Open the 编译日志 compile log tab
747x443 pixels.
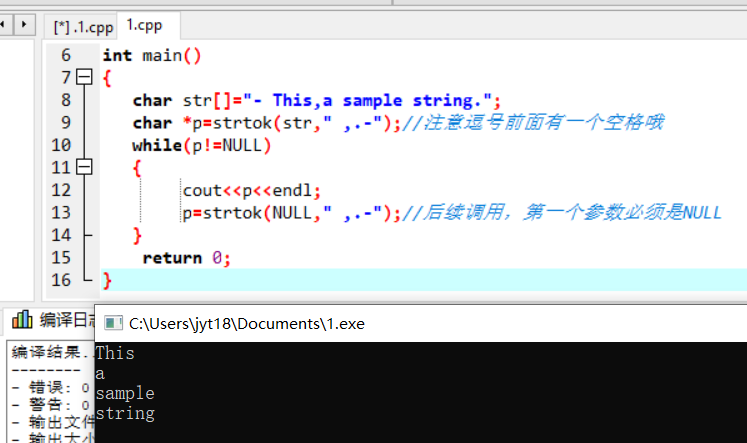pyautogui.click(x=67, y=320)
